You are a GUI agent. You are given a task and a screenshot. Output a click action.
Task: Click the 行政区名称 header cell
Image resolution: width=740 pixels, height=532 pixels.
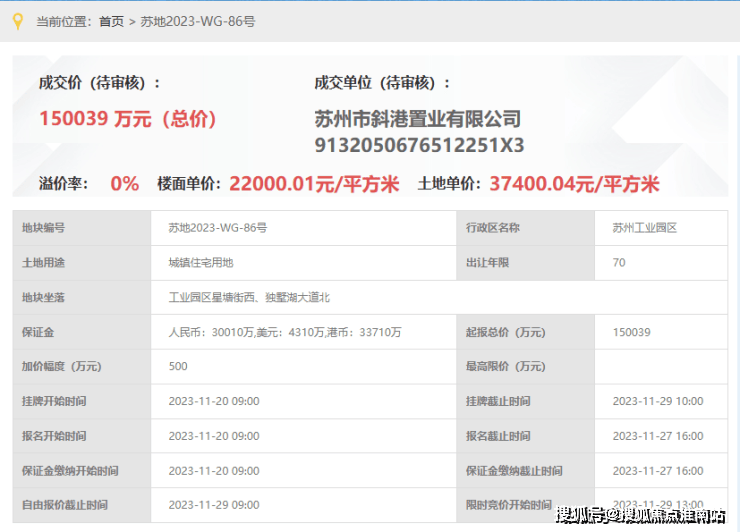(525, 228)
